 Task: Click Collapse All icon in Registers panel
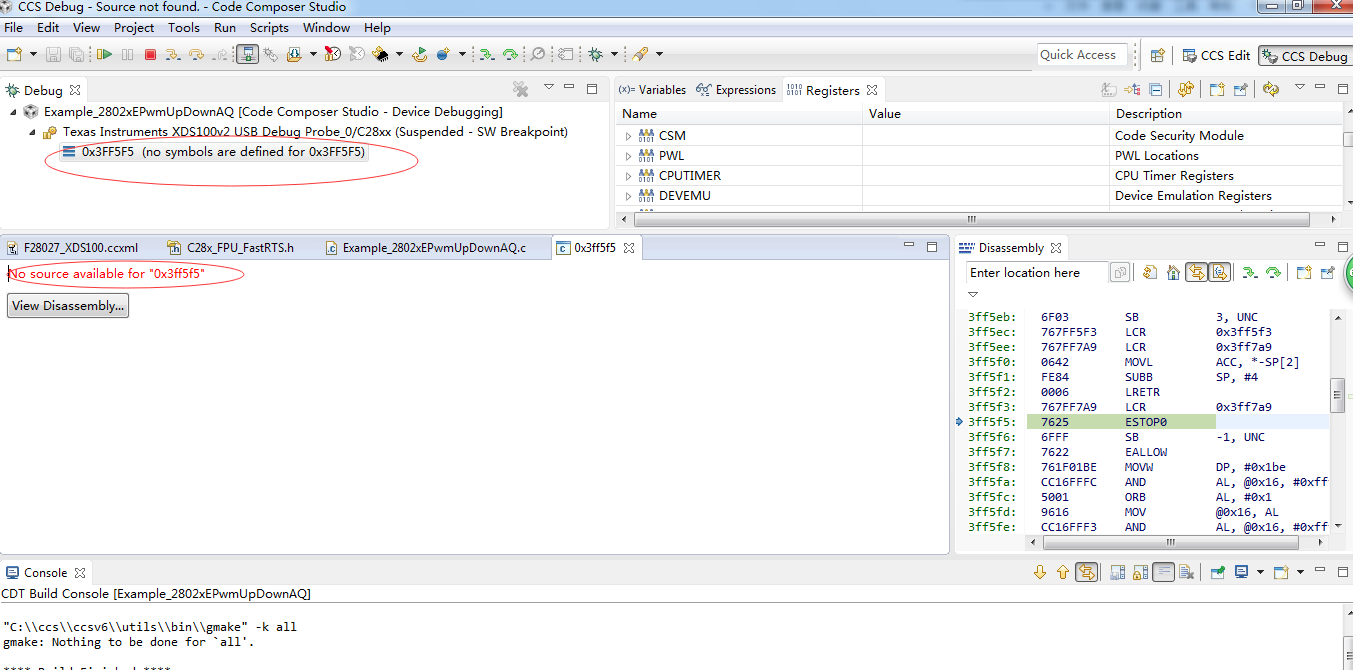(1155, 90)
